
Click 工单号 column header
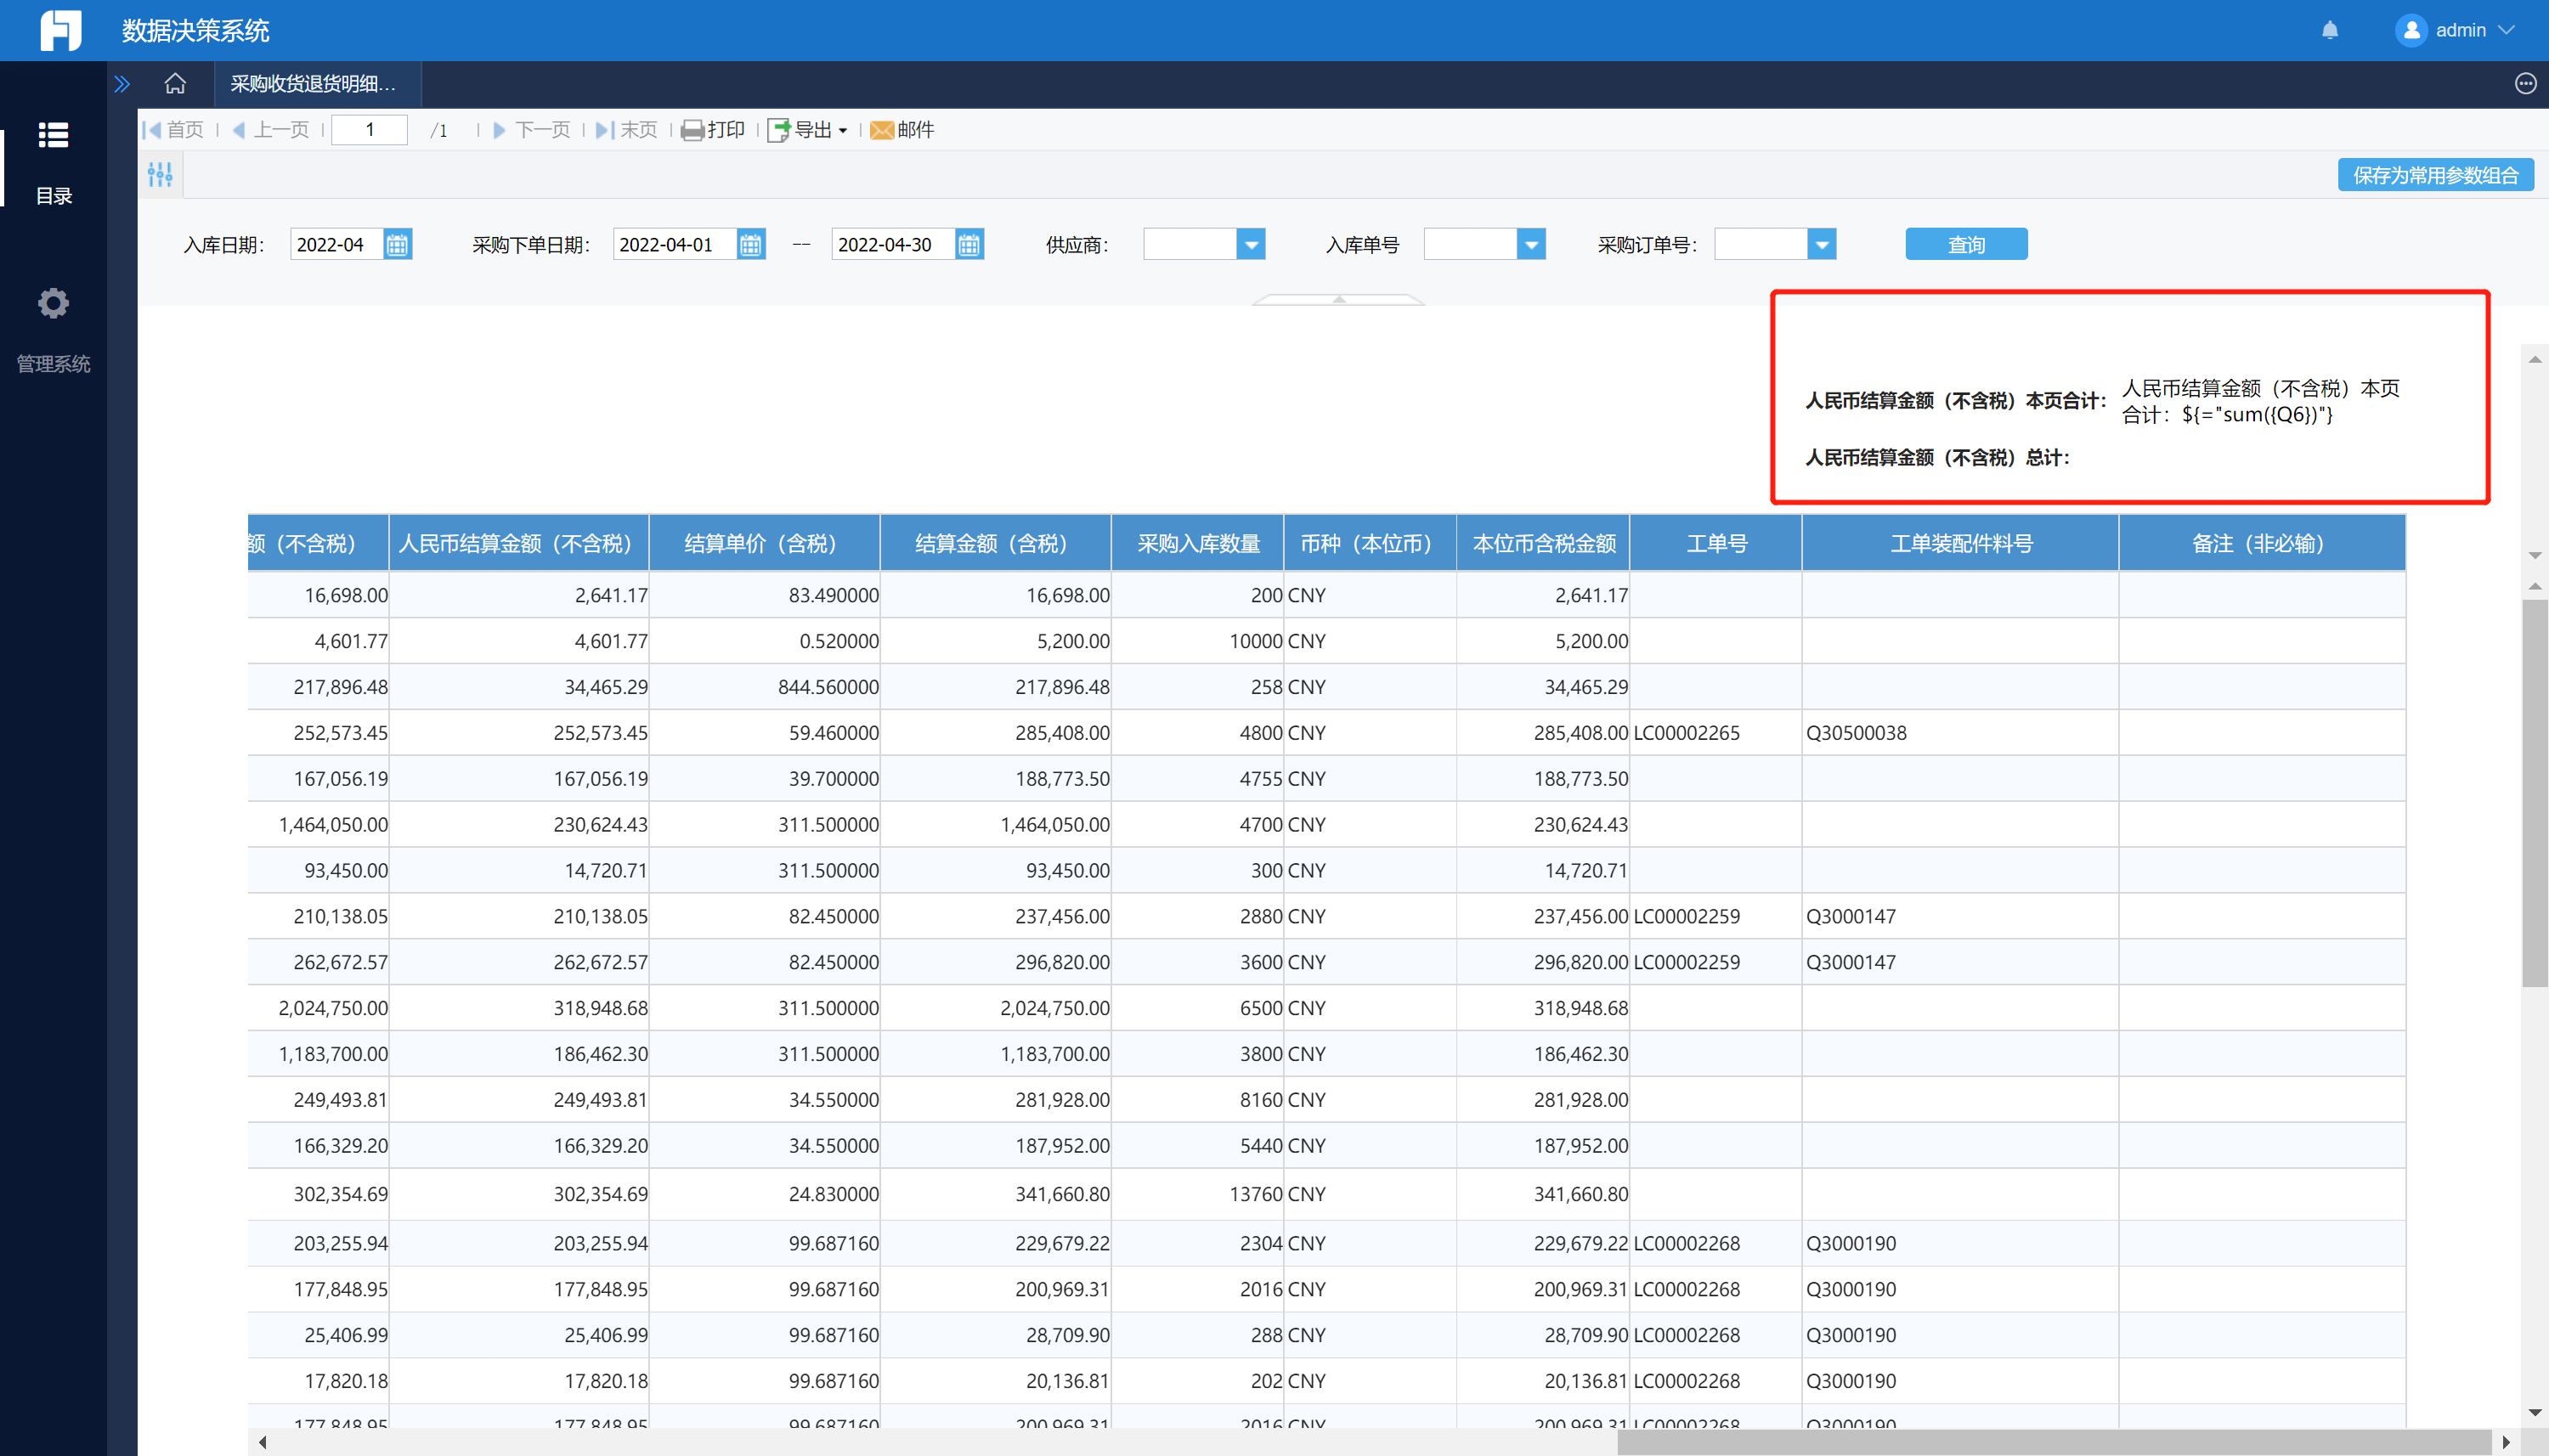tap(1716, 543)
